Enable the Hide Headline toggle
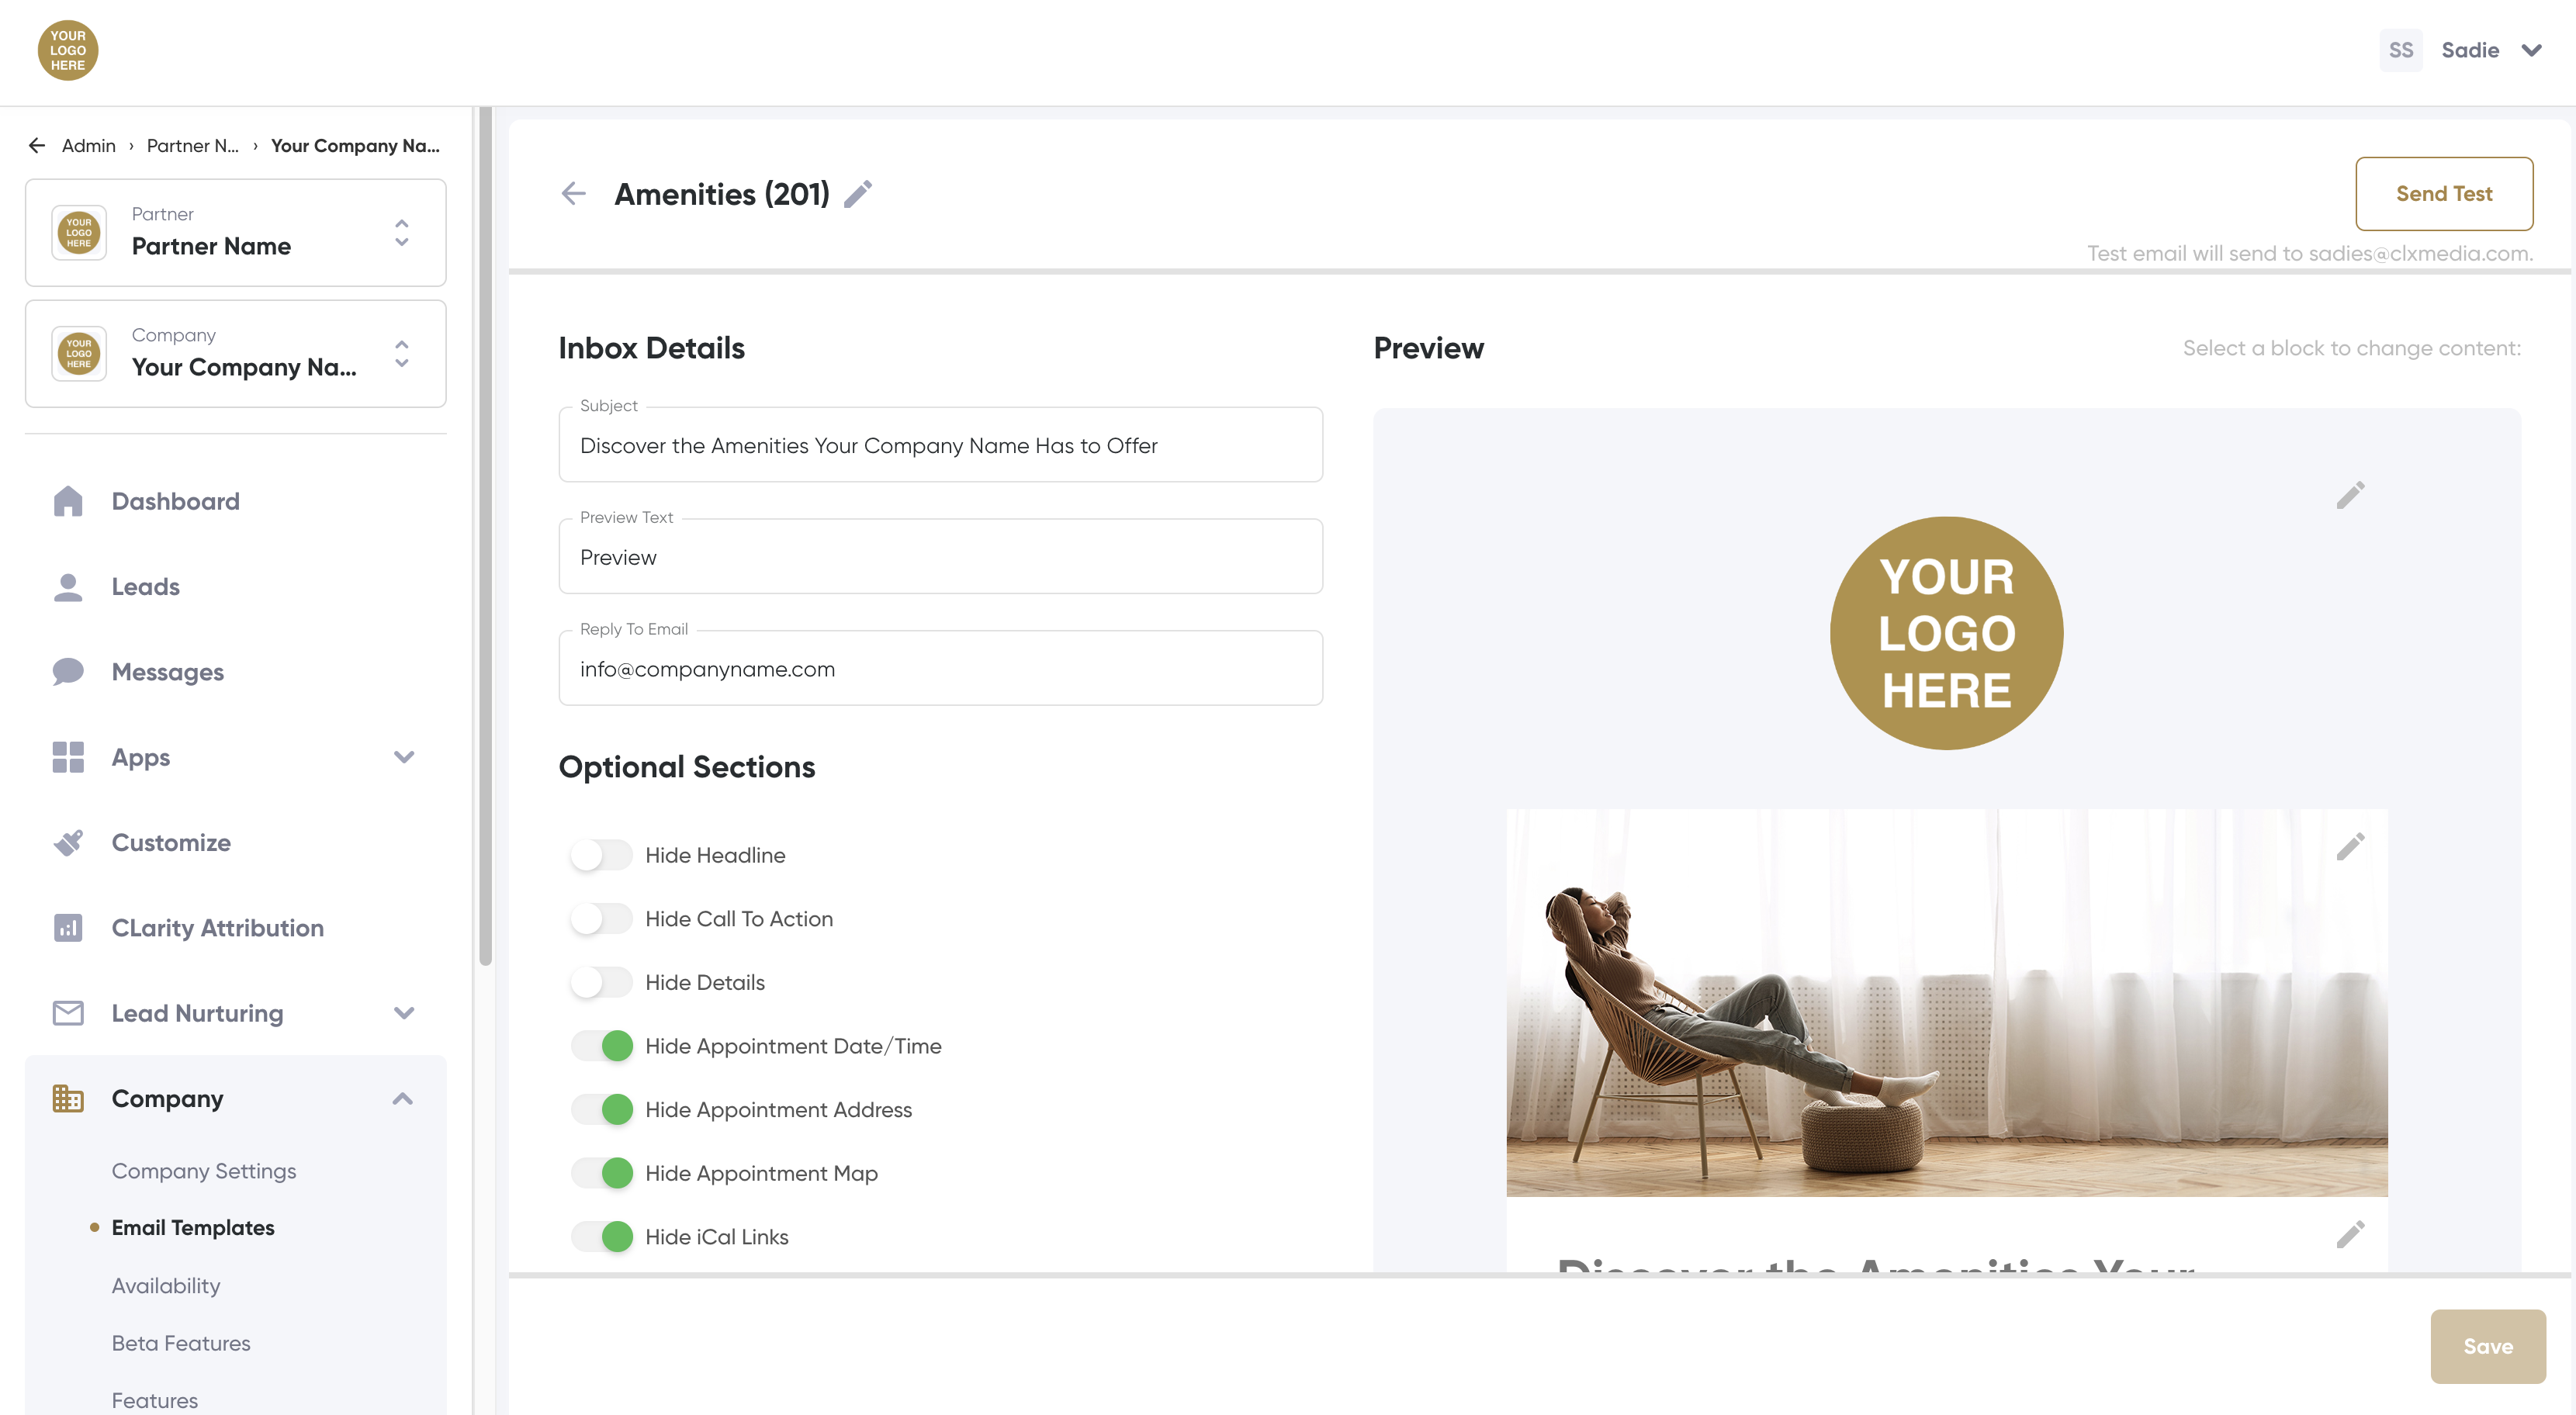The image size is (2576, 1415). [x=601, y=855]
